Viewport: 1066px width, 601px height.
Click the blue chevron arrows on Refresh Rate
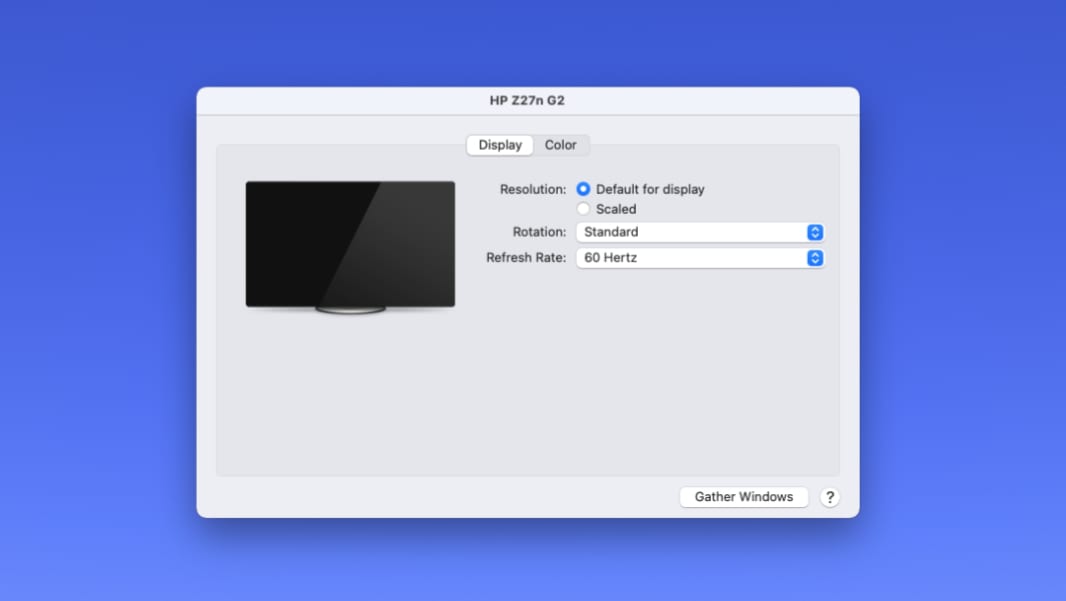pyautogui.click(x=815, y=258)
